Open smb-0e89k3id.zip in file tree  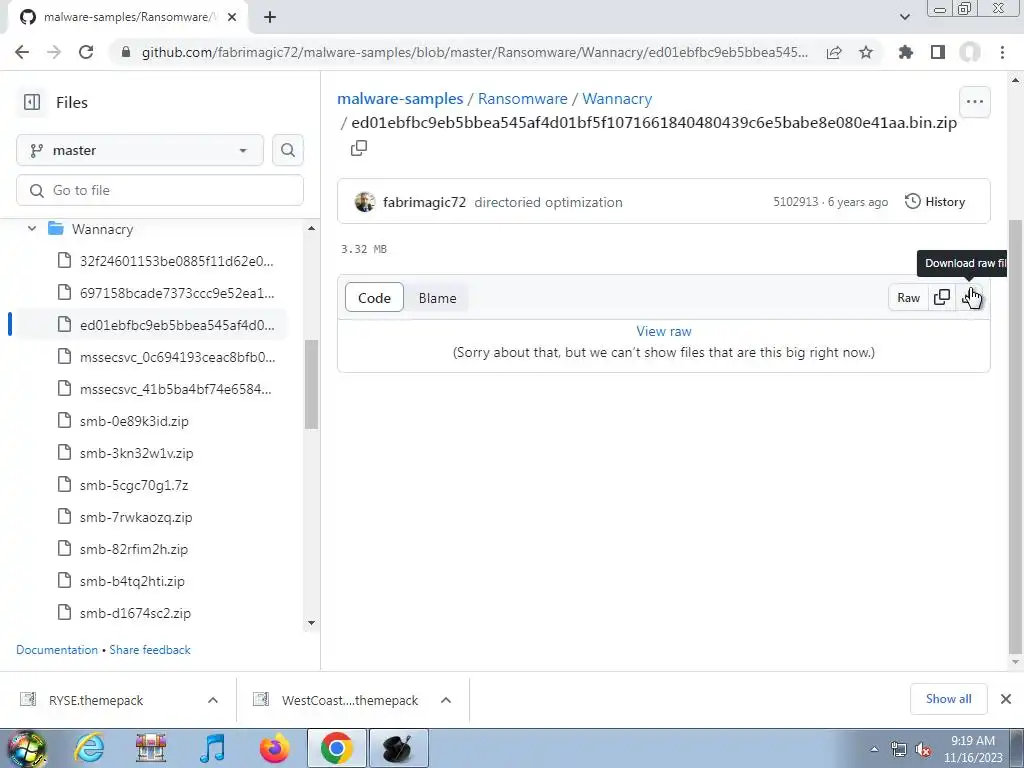[134, 421]
